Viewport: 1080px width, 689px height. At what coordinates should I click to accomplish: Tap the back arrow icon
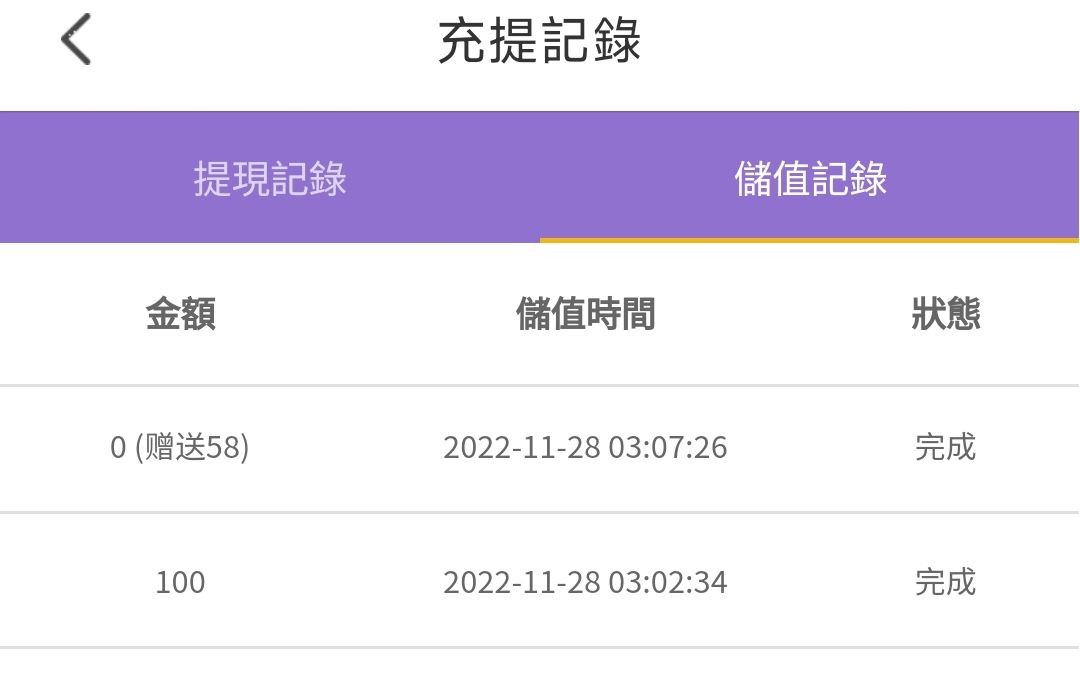(x=76, y=40)
